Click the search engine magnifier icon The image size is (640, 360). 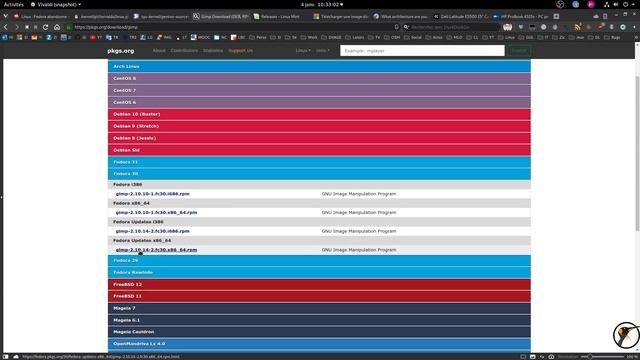point(406,27)
